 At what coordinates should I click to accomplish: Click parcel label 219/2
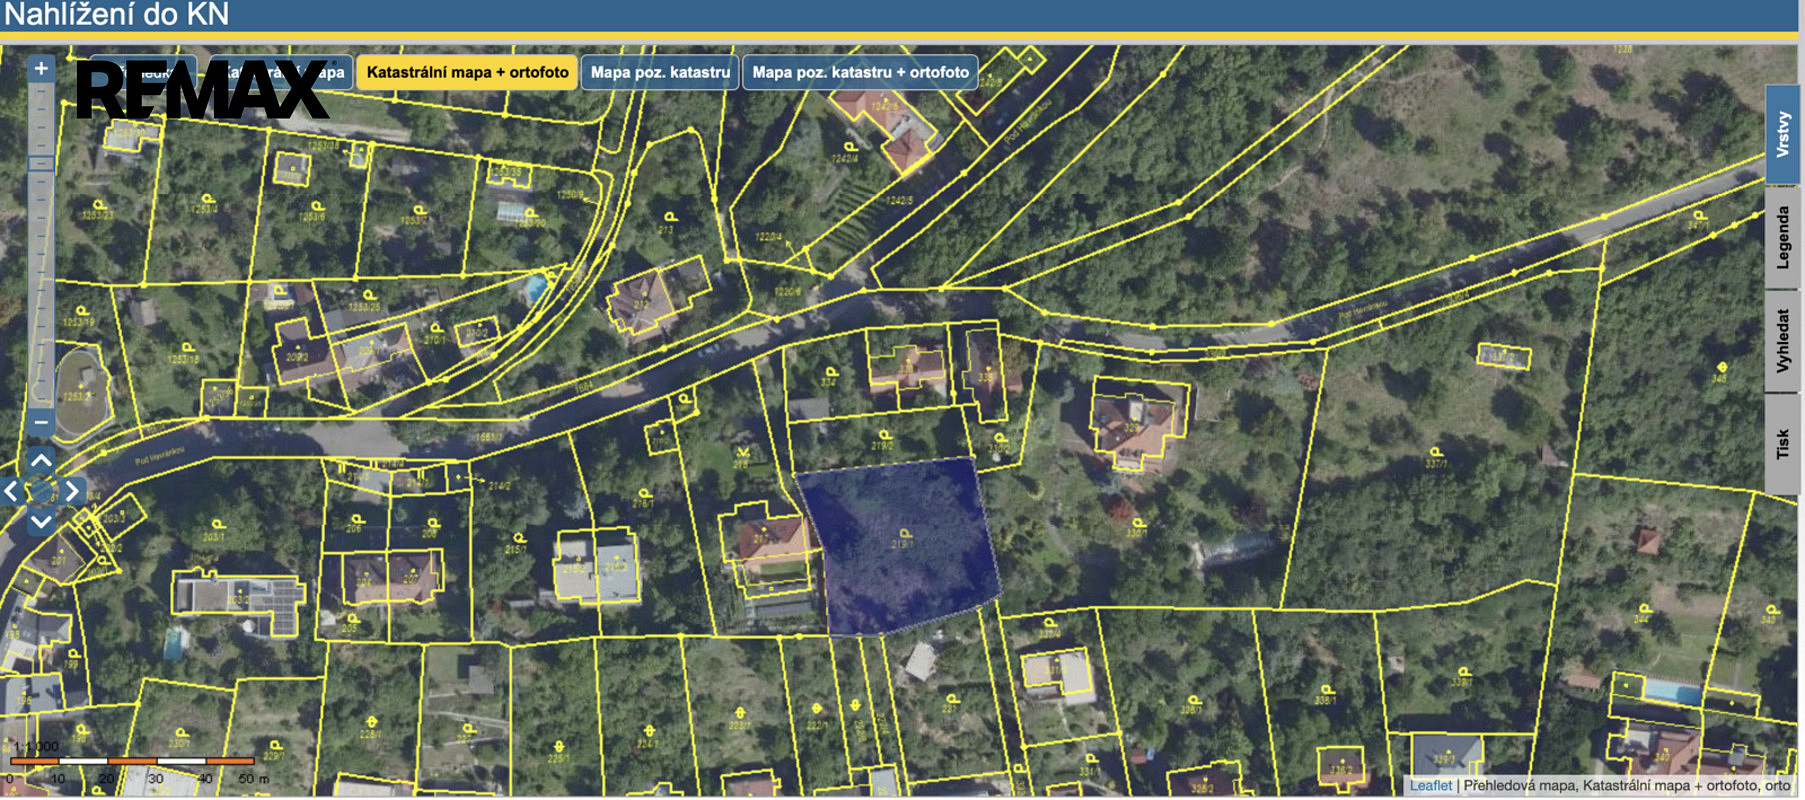pyautogui.click(x=882, y=445)
